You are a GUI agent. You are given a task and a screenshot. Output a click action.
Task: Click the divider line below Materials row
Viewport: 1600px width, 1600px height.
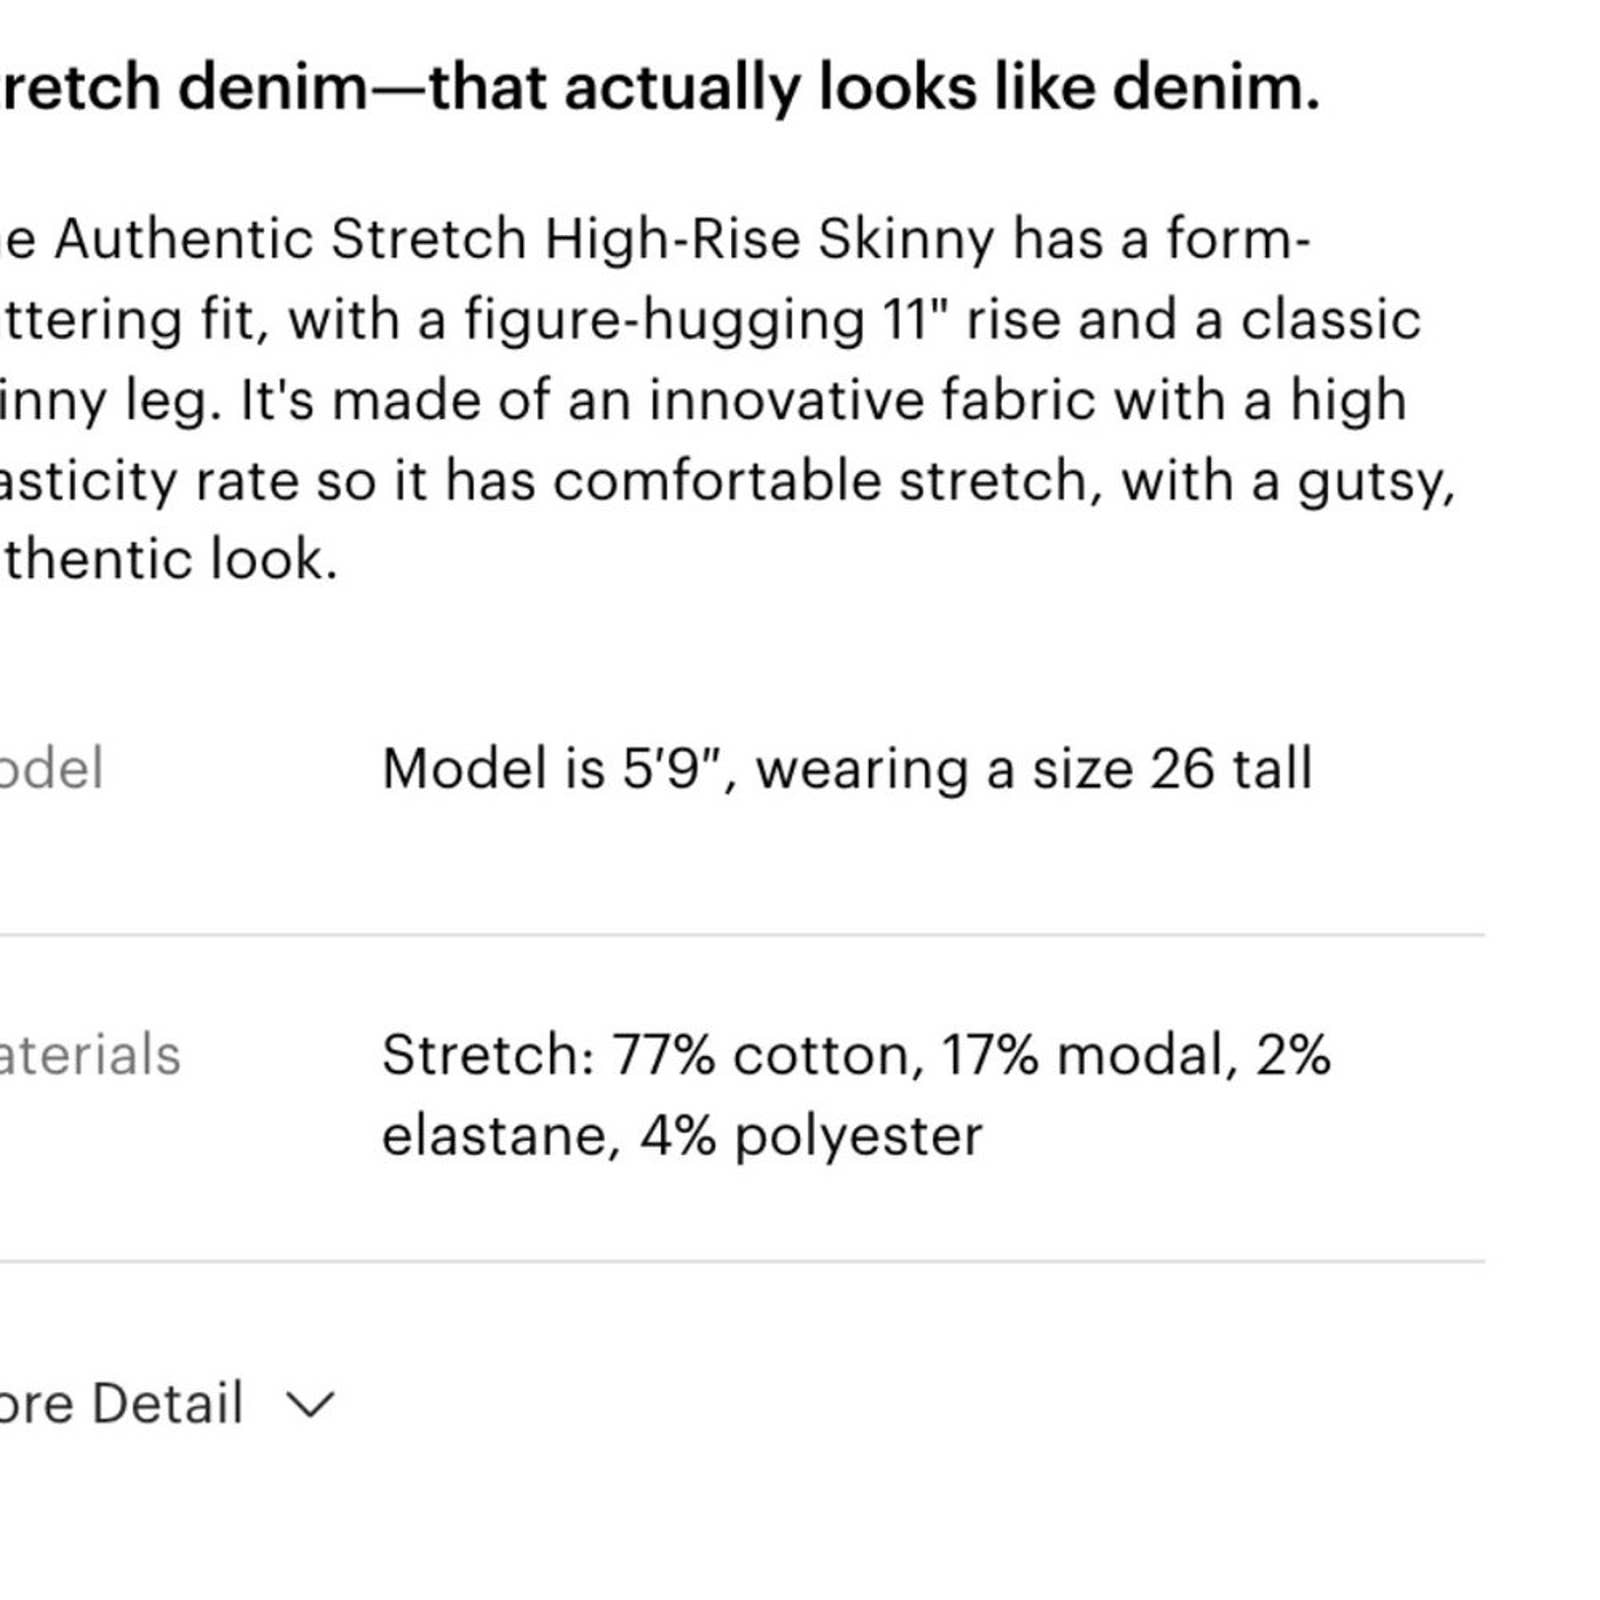[742, 1261]
